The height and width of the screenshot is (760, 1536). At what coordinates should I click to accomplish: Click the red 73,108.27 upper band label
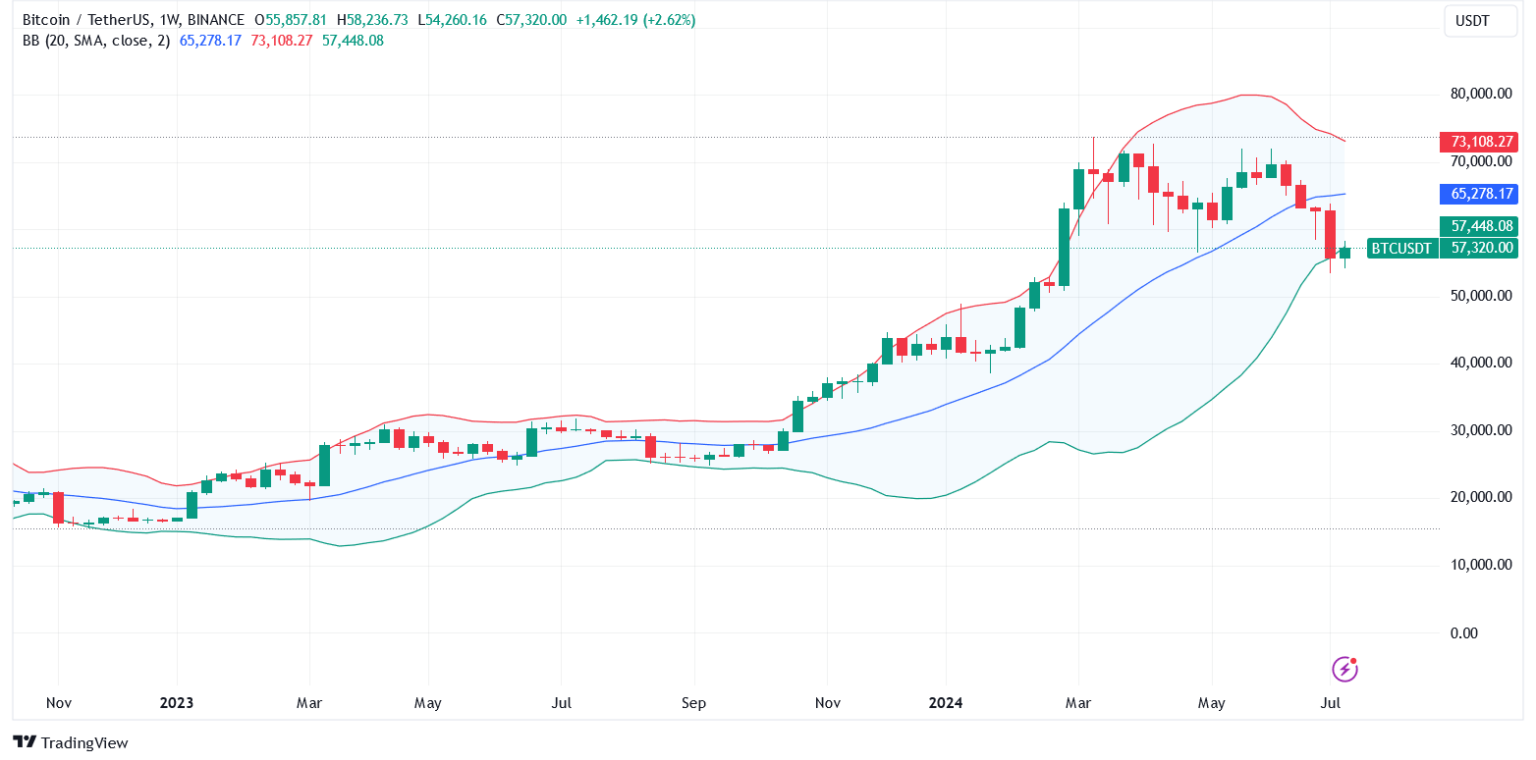[x=1478, y=141]
